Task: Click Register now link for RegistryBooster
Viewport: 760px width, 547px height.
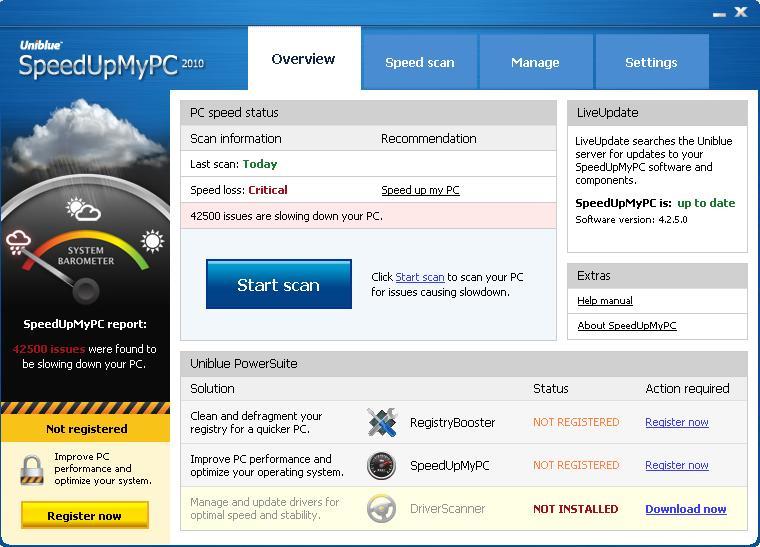Action: coord(677,422)
